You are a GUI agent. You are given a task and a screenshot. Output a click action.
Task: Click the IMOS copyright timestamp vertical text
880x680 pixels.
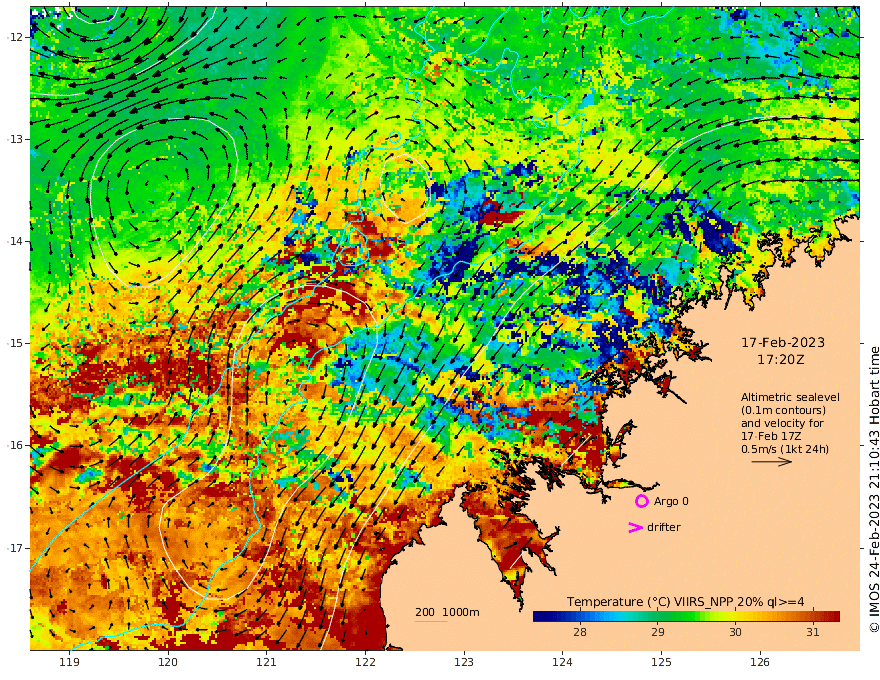(874, 489)
